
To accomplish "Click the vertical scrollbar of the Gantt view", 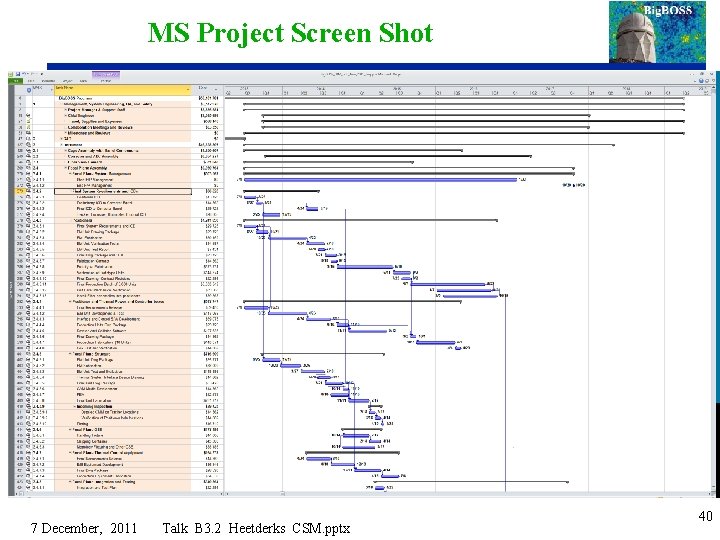I will tap(714, 289).
